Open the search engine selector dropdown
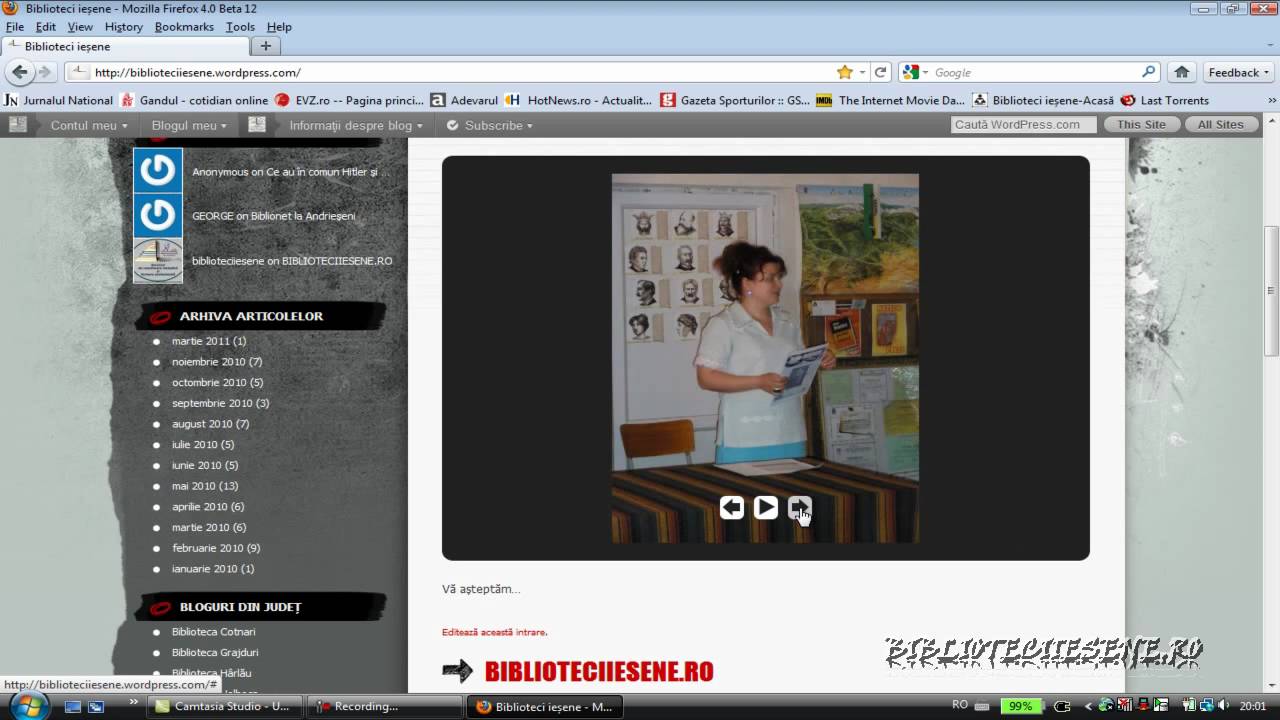Screen dimensions: 1280x720 [x=915, y=72]
